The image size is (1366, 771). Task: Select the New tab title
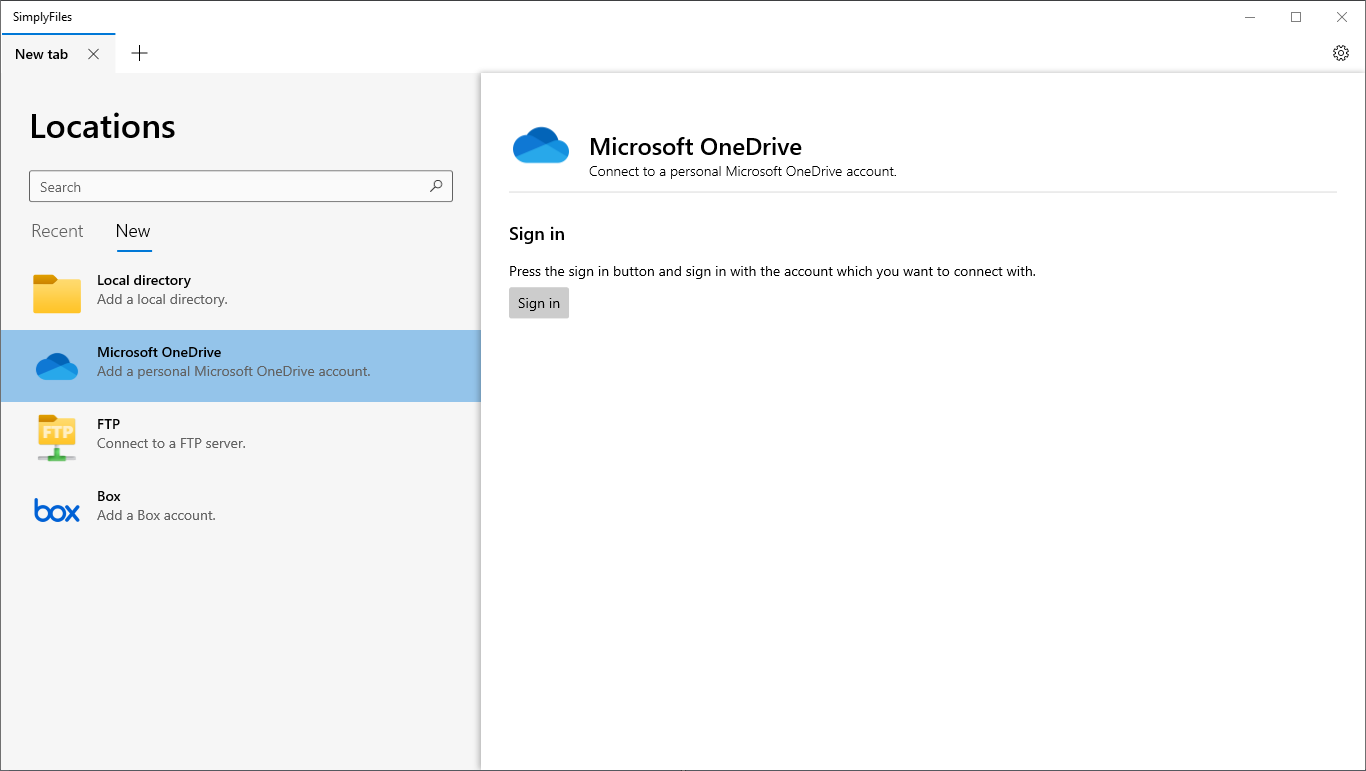[41, 54]
